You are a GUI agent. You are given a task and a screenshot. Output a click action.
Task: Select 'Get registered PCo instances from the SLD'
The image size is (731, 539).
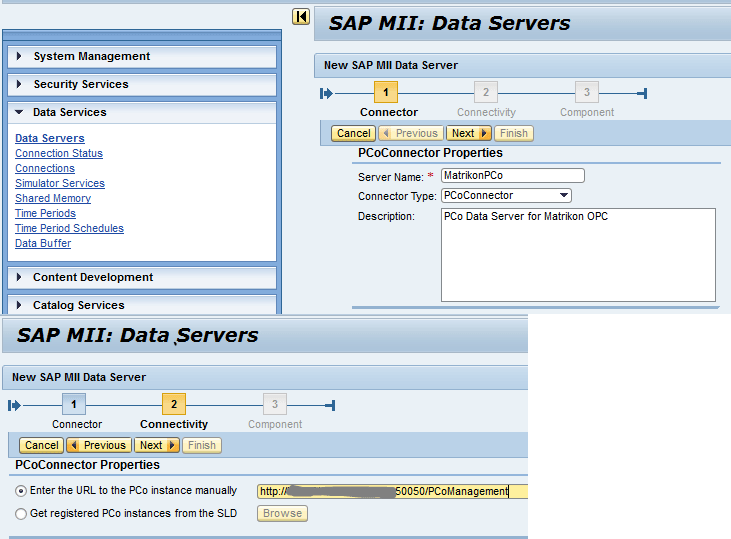click(21, 514)
